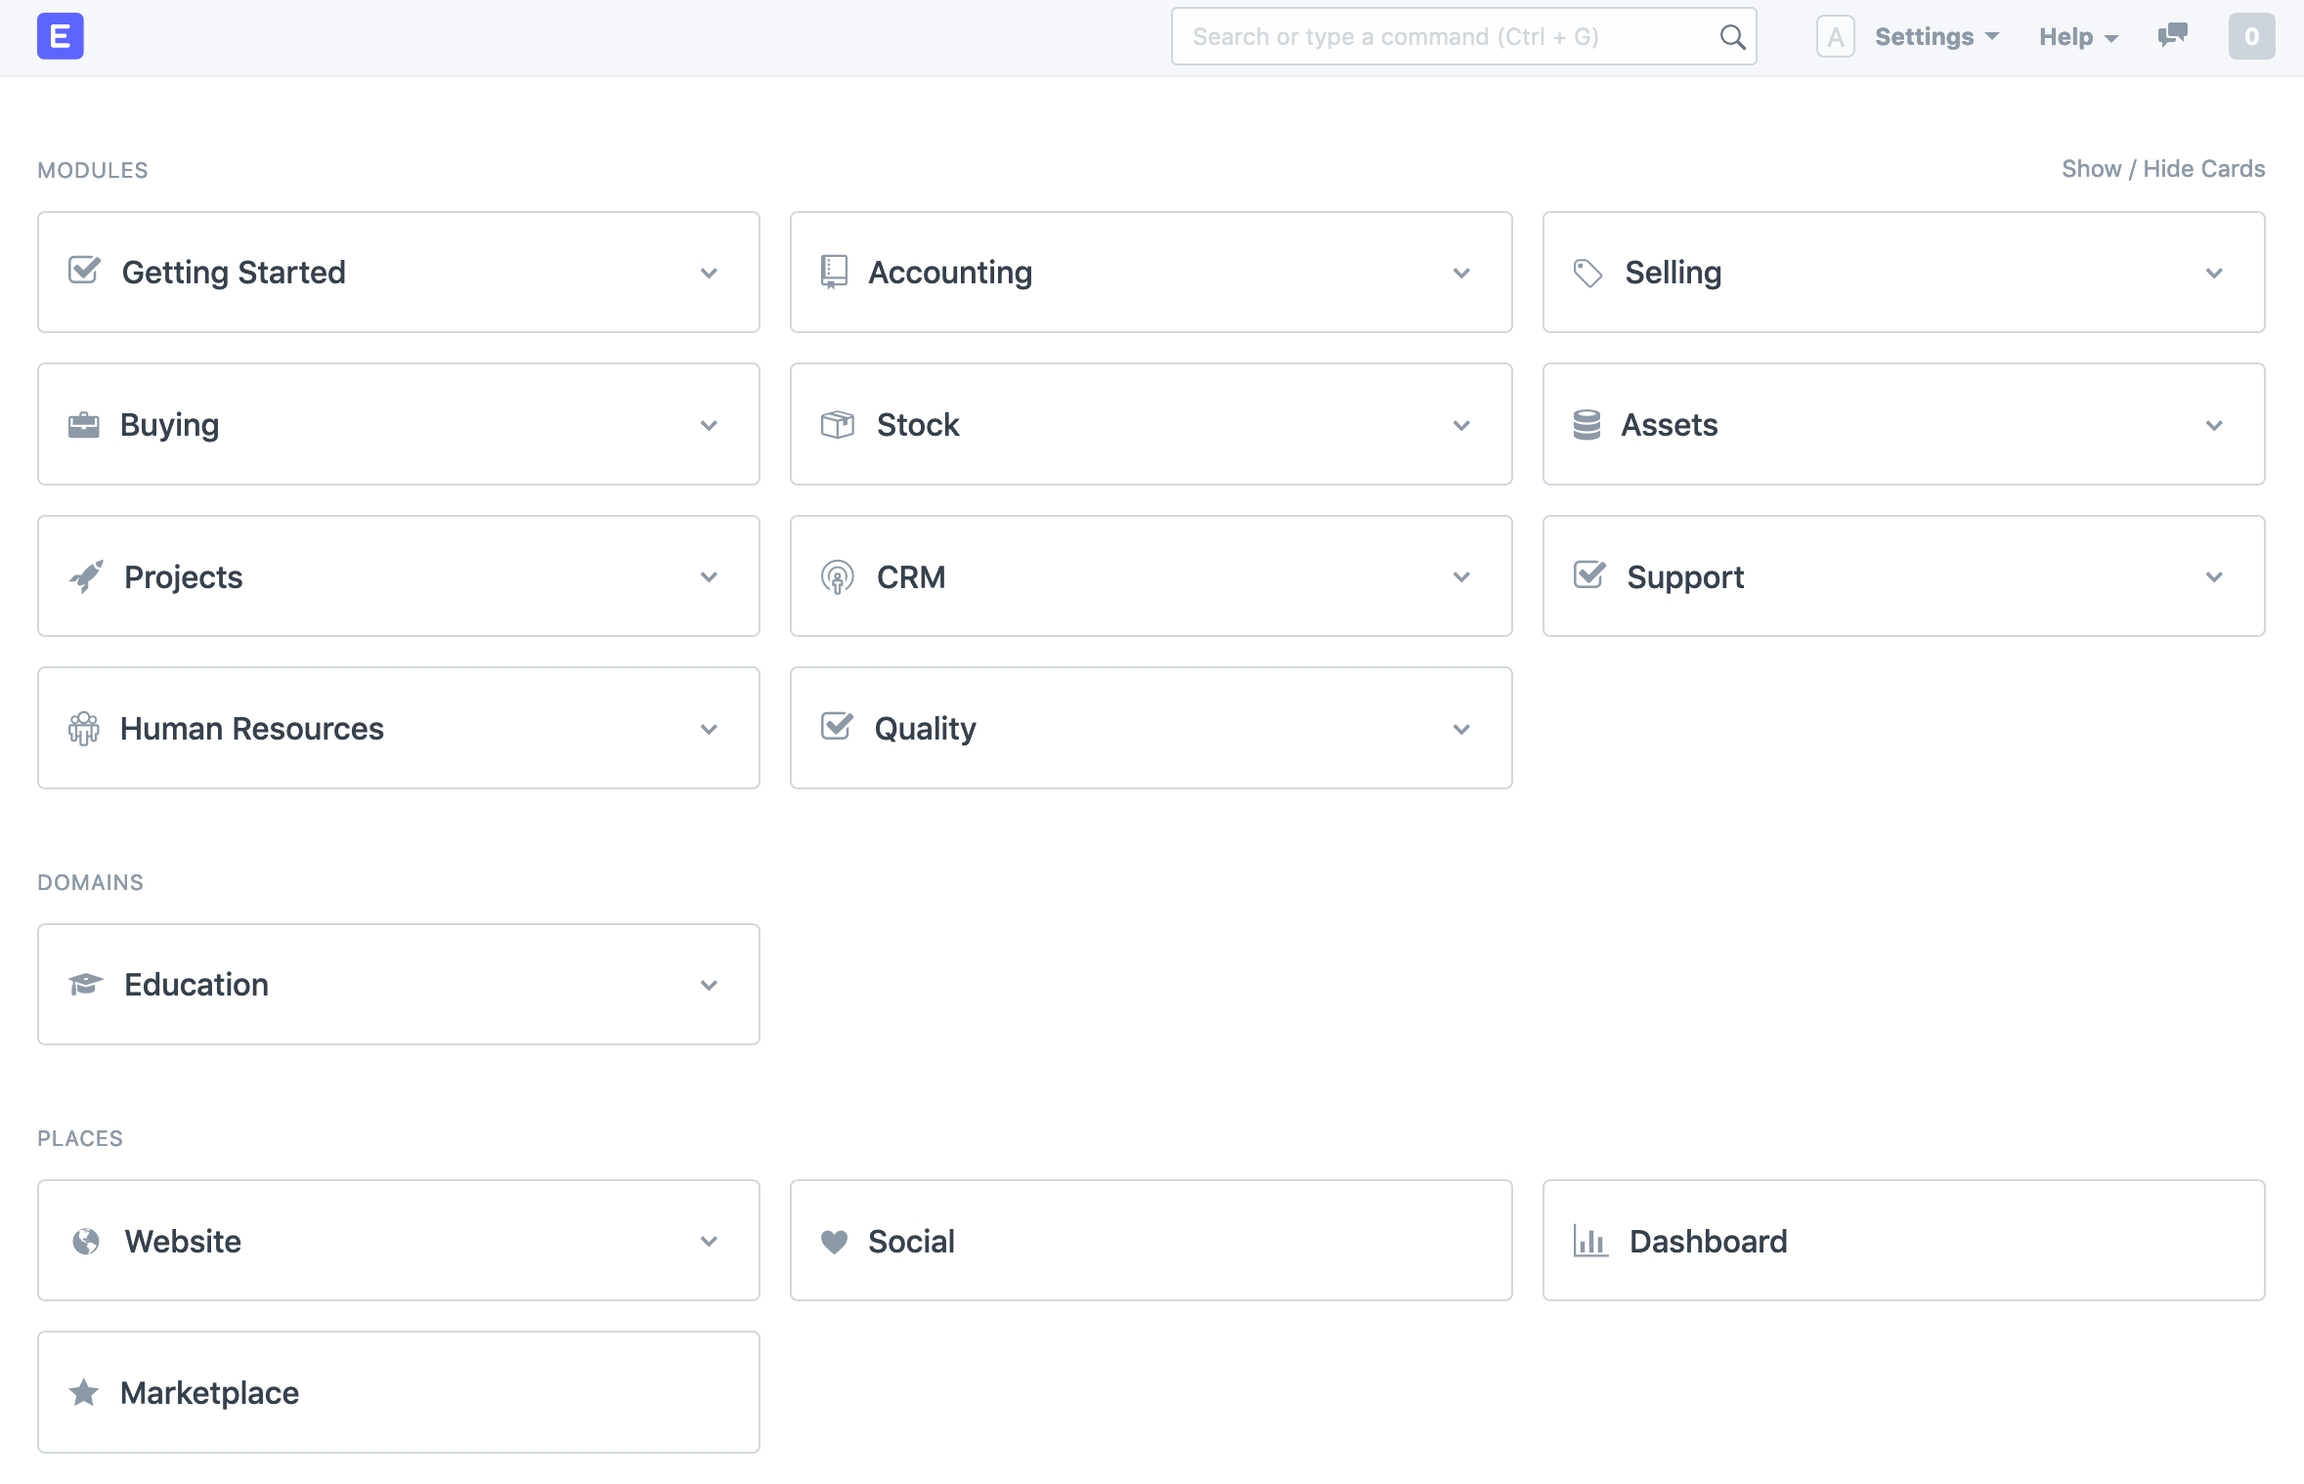The height and width of the screenshot is (1484, 2304).
Task: Click the Dashboard bar chart icon
Action: 1590,1241
